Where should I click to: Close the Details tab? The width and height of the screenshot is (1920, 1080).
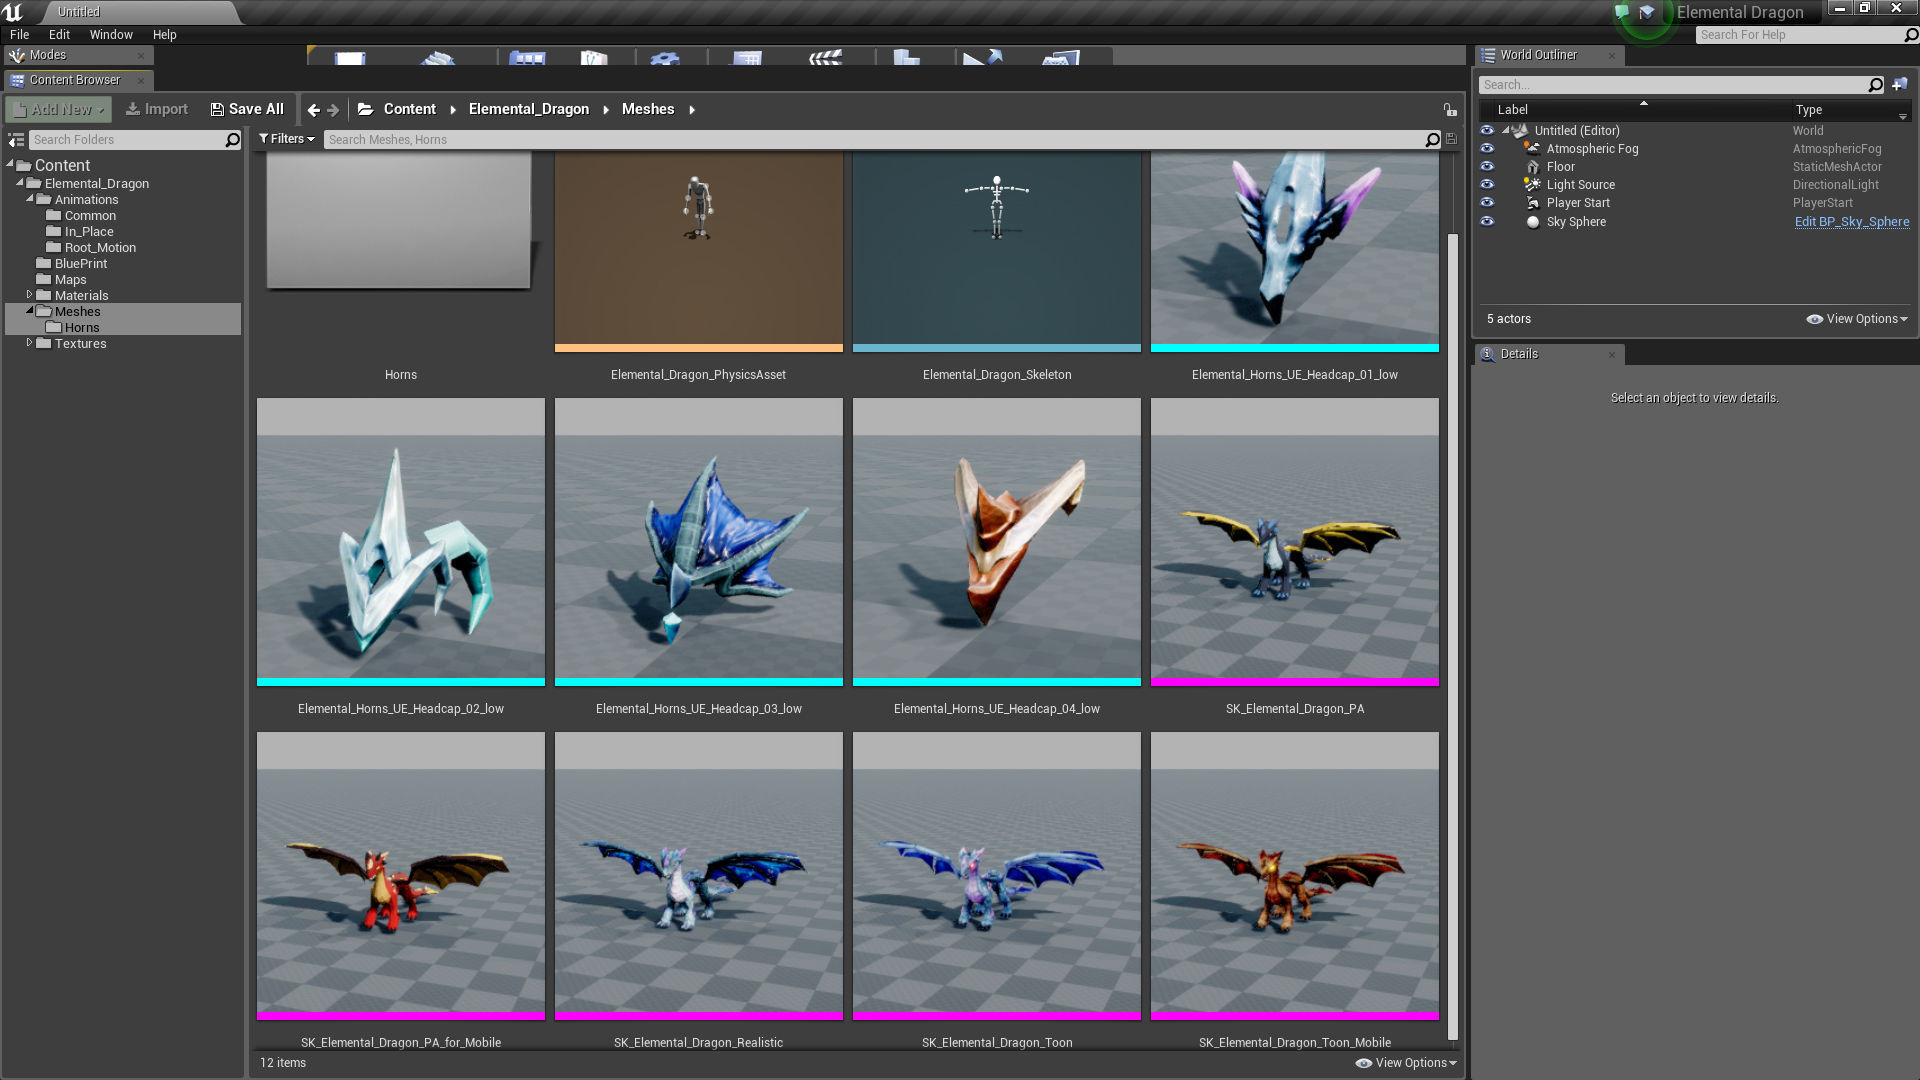(1612, 355)
